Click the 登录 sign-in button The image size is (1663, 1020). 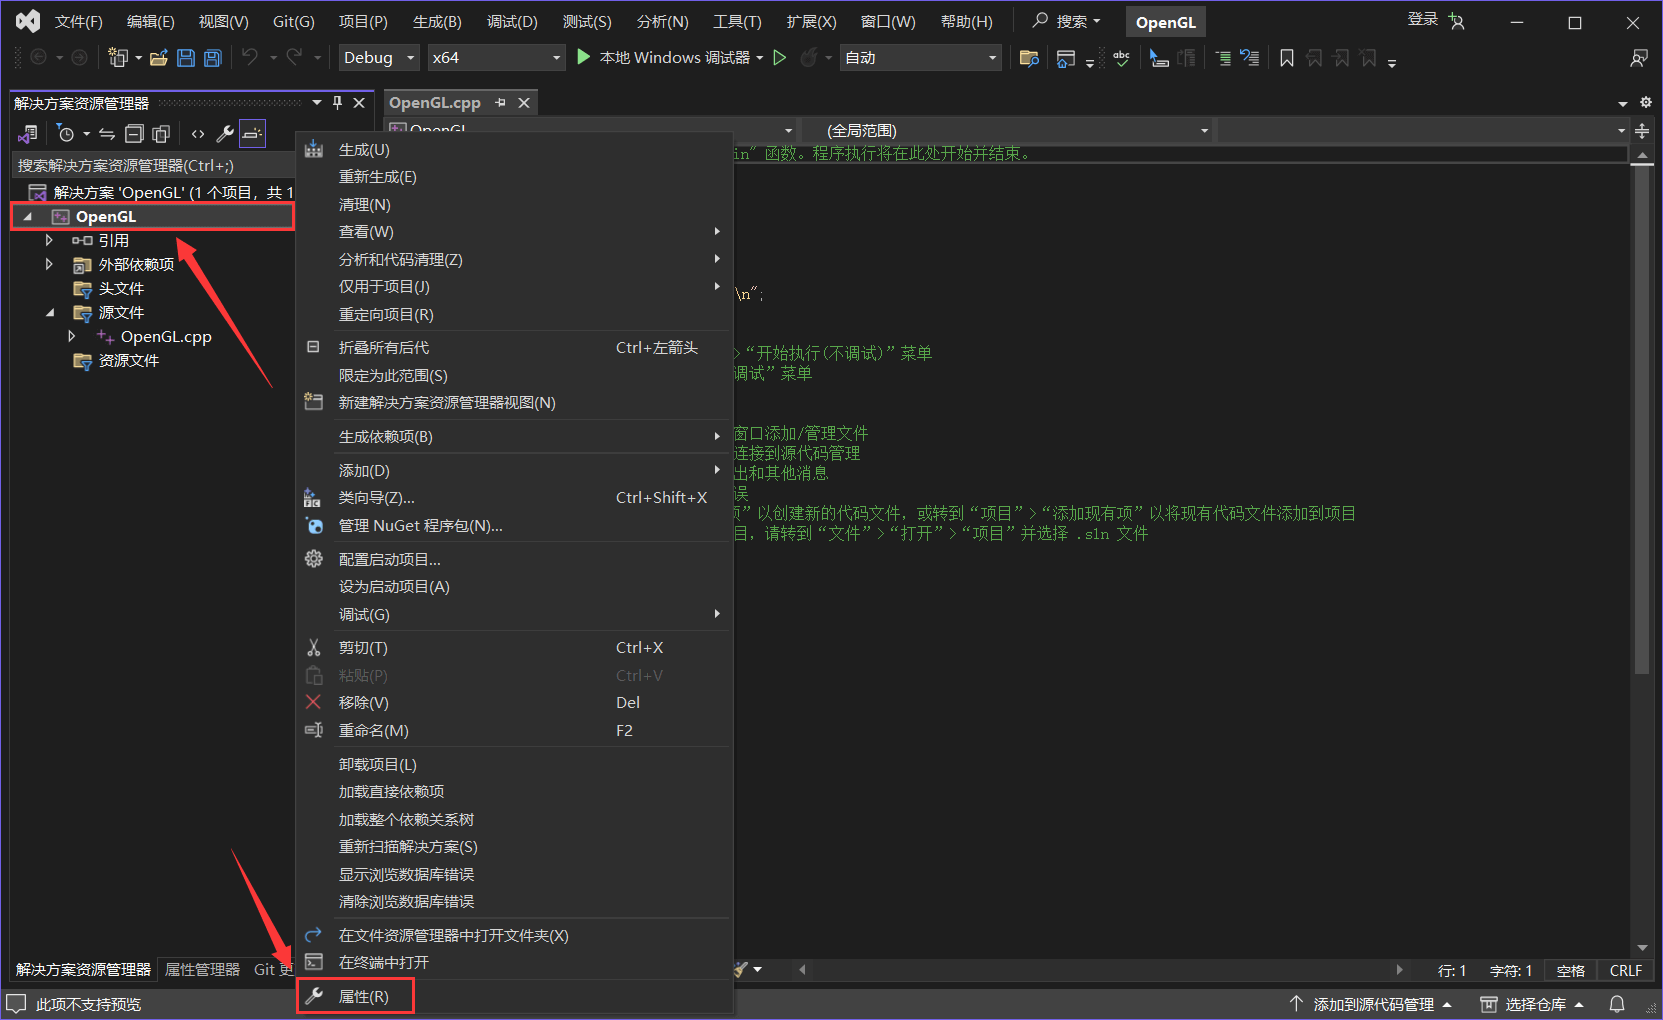(x=1423, y=20)
